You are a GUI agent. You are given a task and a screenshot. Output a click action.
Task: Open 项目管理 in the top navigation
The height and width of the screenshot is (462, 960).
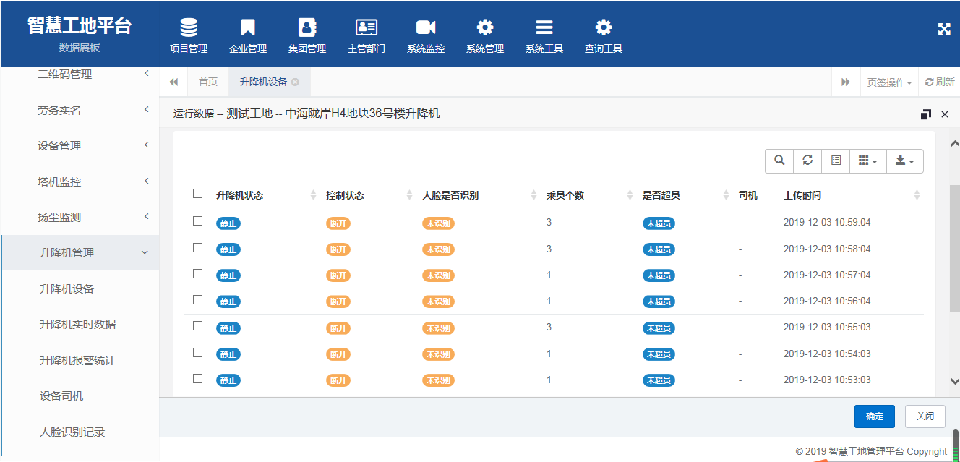(189, 37)
